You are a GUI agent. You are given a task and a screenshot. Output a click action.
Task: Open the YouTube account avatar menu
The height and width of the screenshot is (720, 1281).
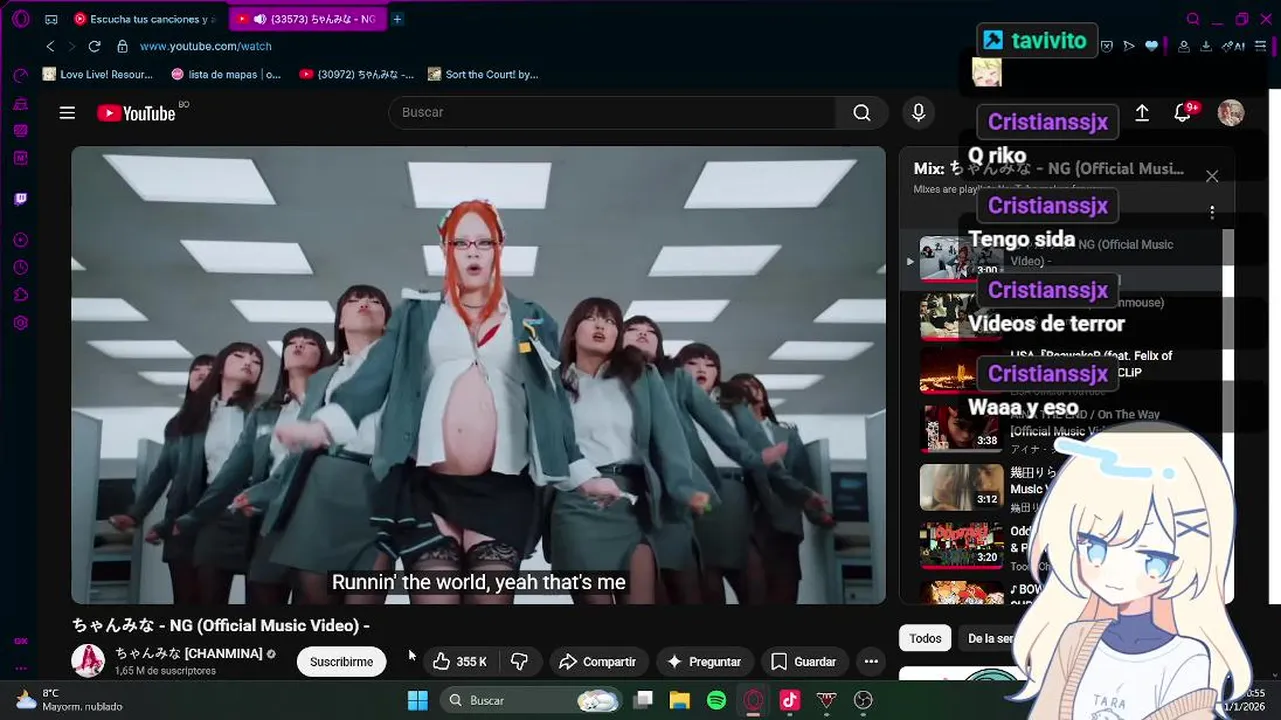pos(1230,113)
